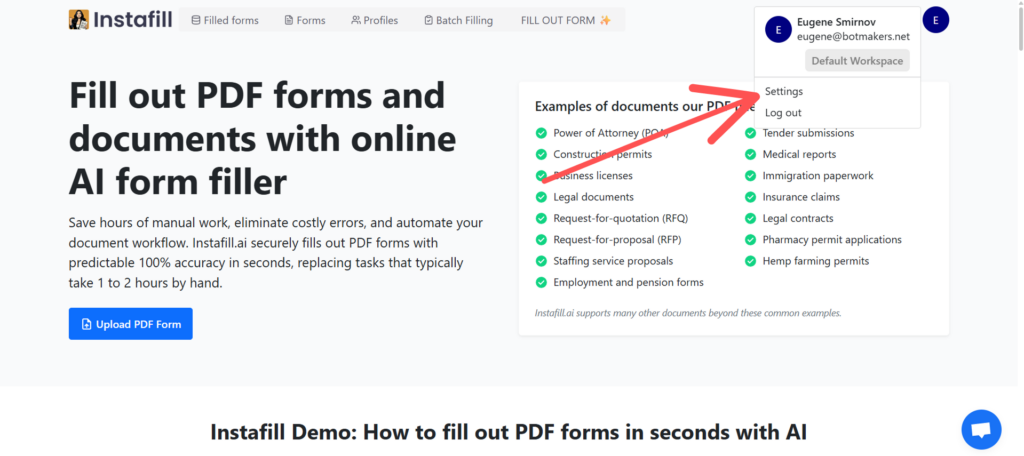Screen dimensions: 1024x456
Task: Click the 'Fill out PDF forms' main headline
Action: click(263, 139)
